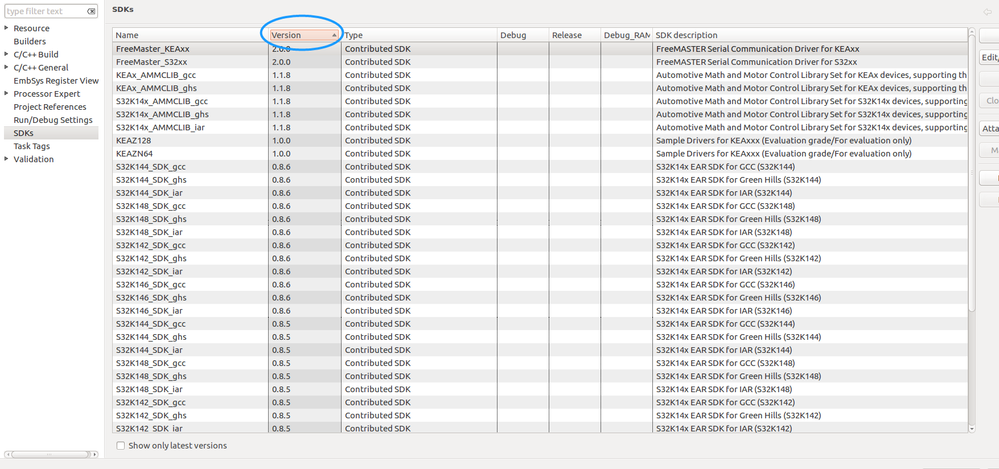Select the SDKs tree entry
Image resolution: width=999 pixels, height=469 pixels.
click(24, 133)
